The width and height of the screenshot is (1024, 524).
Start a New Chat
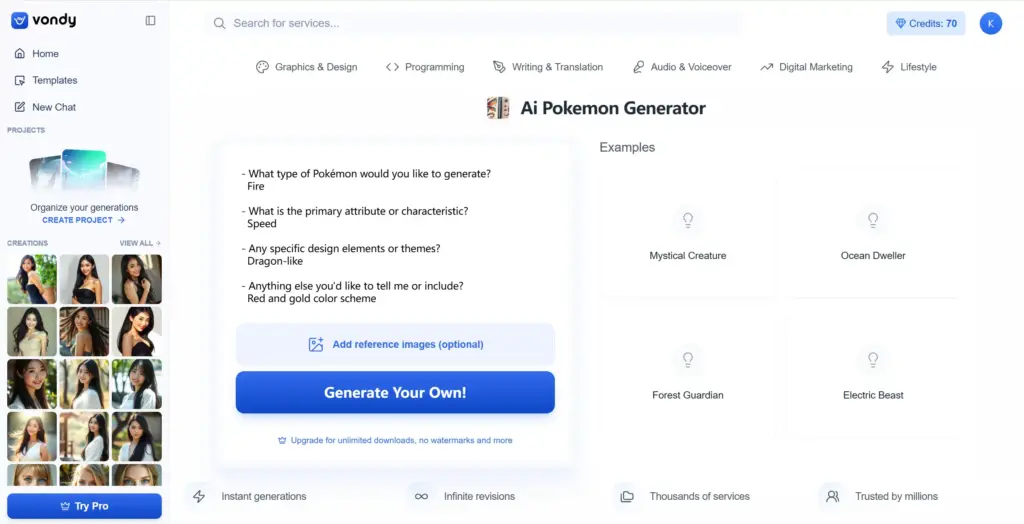53,107
